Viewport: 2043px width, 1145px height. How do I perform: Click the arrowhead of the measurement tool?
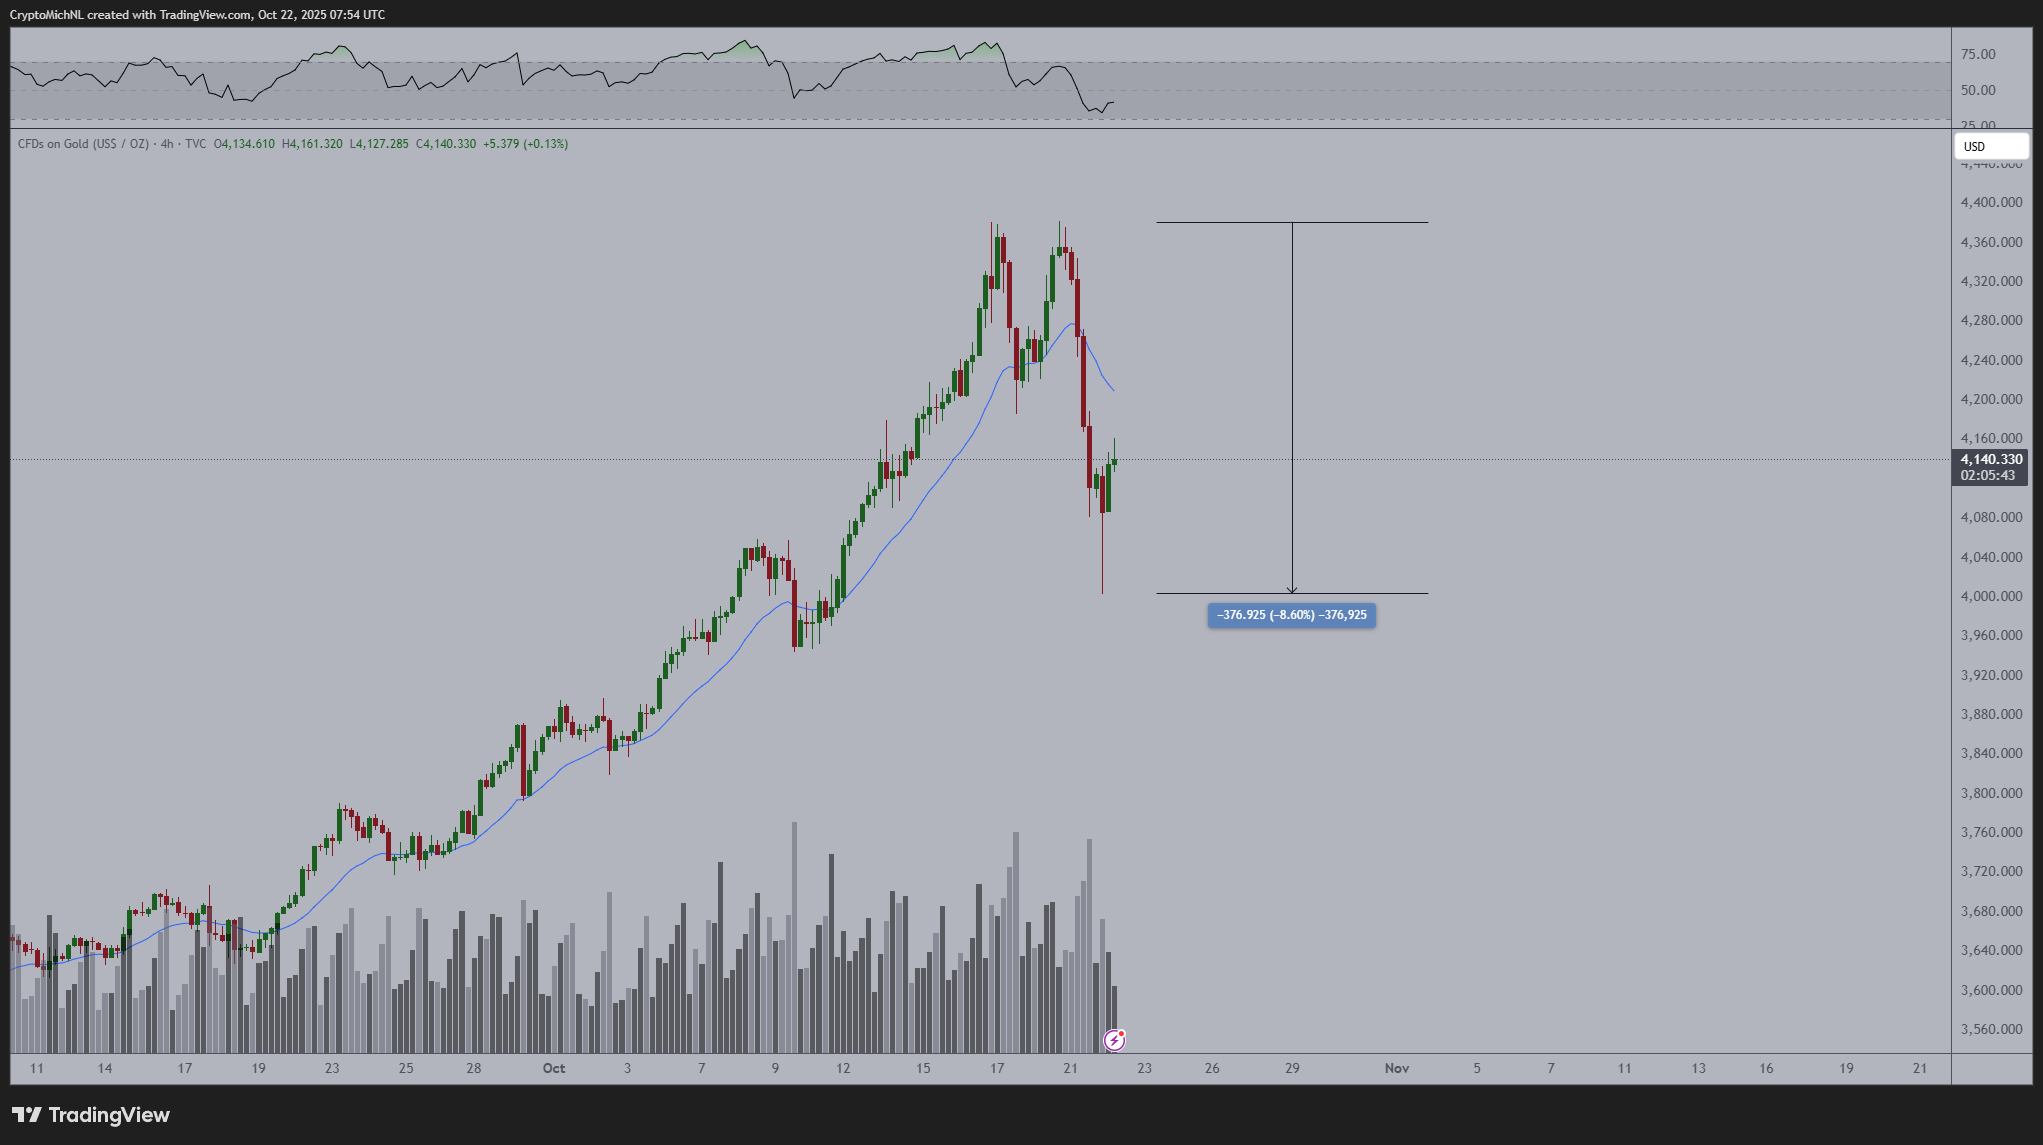click(1292, 589)
